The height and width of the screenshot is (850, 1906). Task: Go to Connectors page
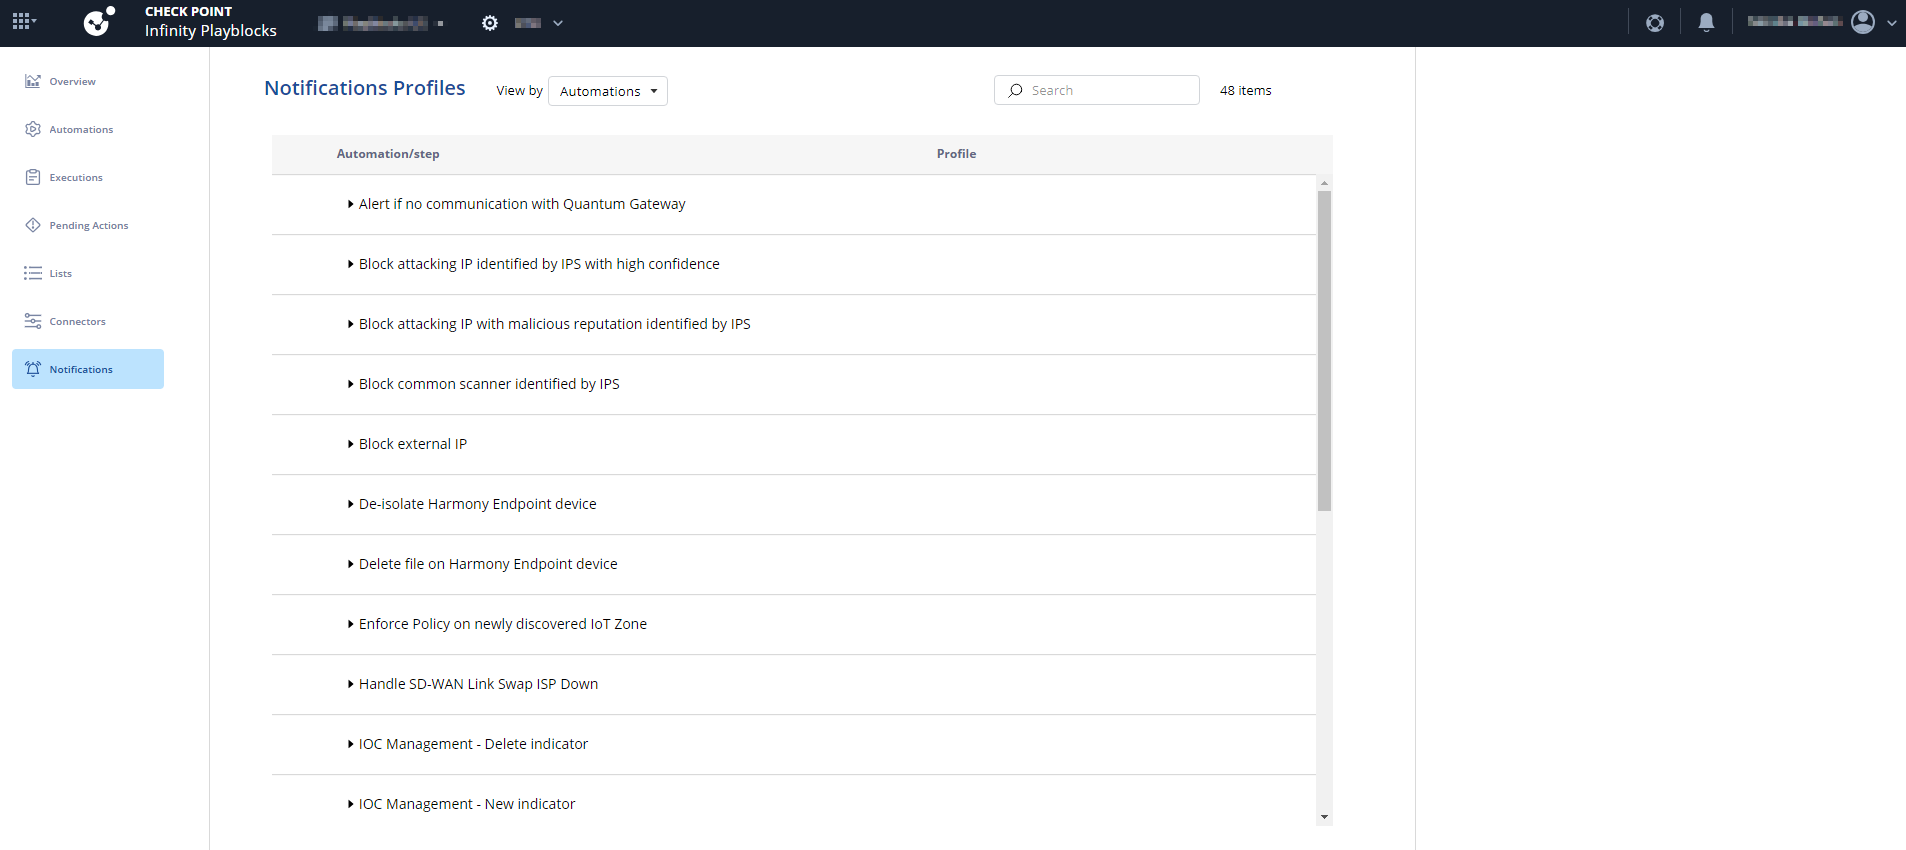point(77,322)
